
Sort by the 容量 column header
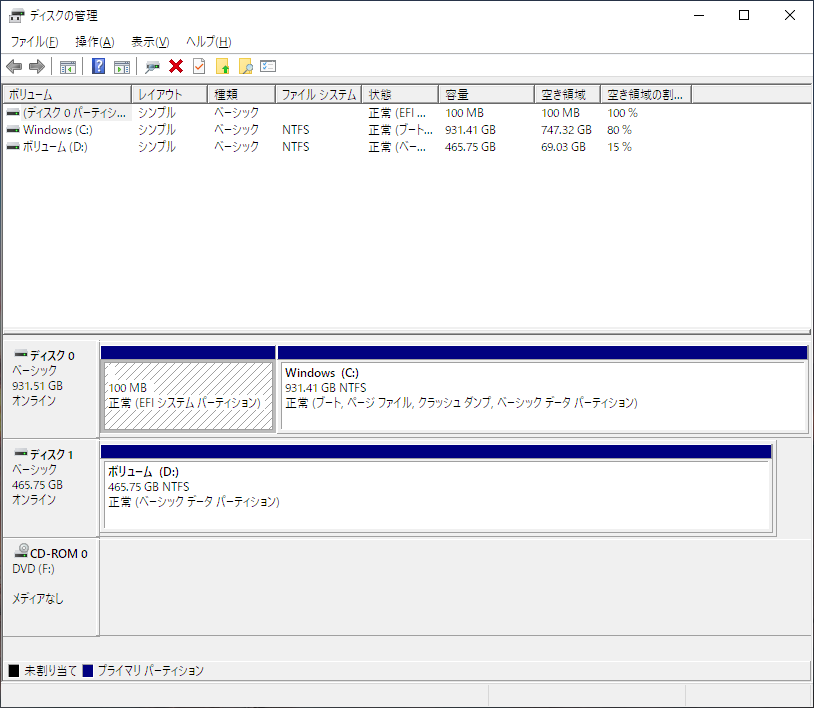[486, 94]
